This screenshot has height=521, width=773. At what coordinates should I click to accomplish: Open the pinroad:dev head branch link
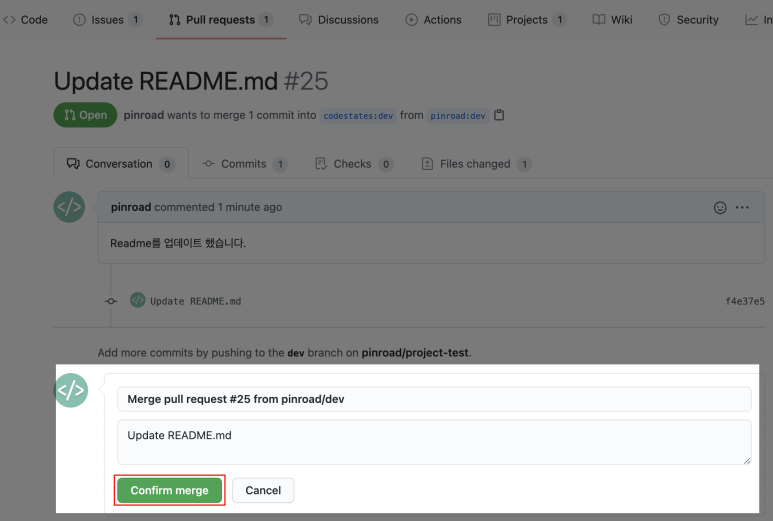[457, 116]
